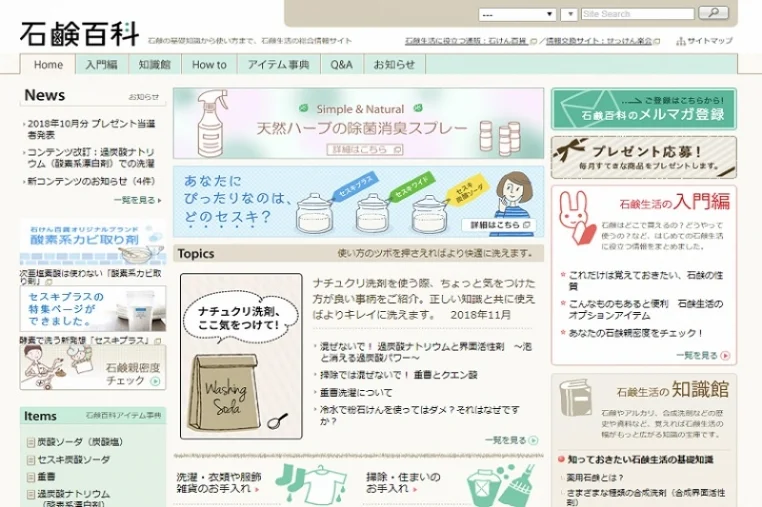Open 掃除では混ぜないで！重曹とクエン酸 topic

click(398, 375)
